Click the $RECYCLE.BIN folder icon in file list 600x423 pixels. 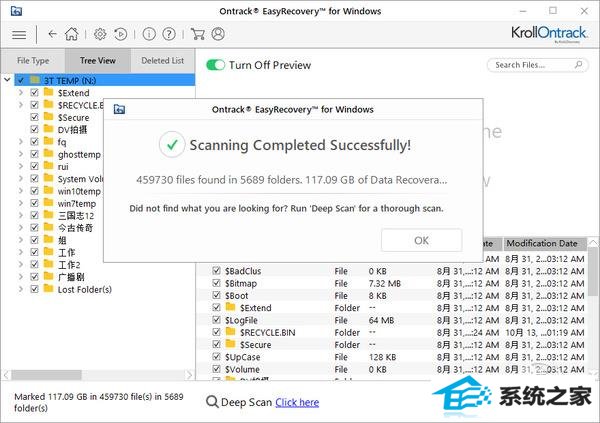(230, 332)
